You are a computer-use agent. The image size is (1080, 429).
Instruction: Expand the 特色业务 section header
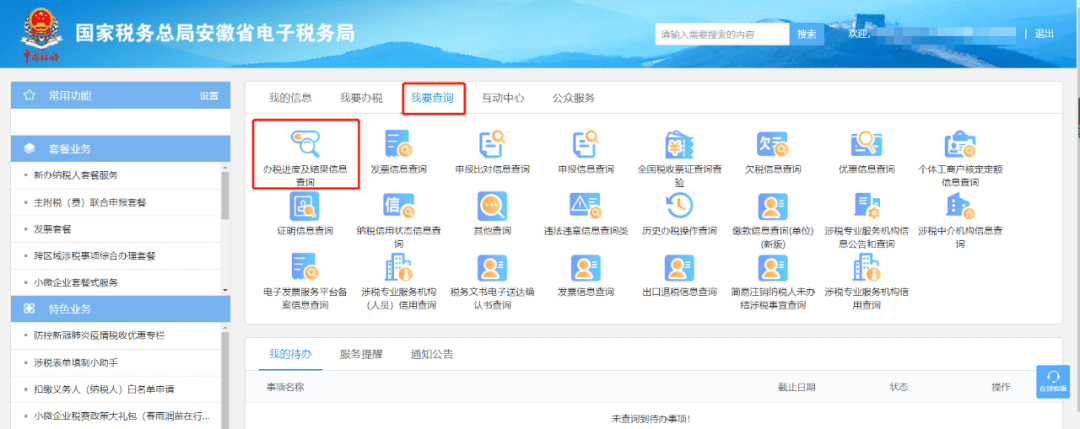(120, 309)
